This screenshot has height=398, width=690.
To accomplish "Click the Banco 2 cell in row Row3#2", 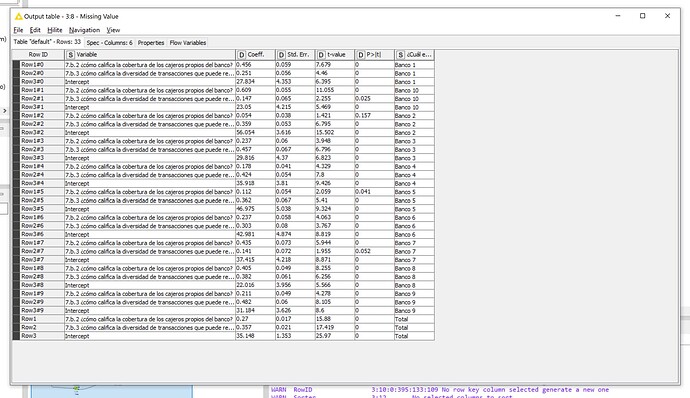I will (415, 133).
